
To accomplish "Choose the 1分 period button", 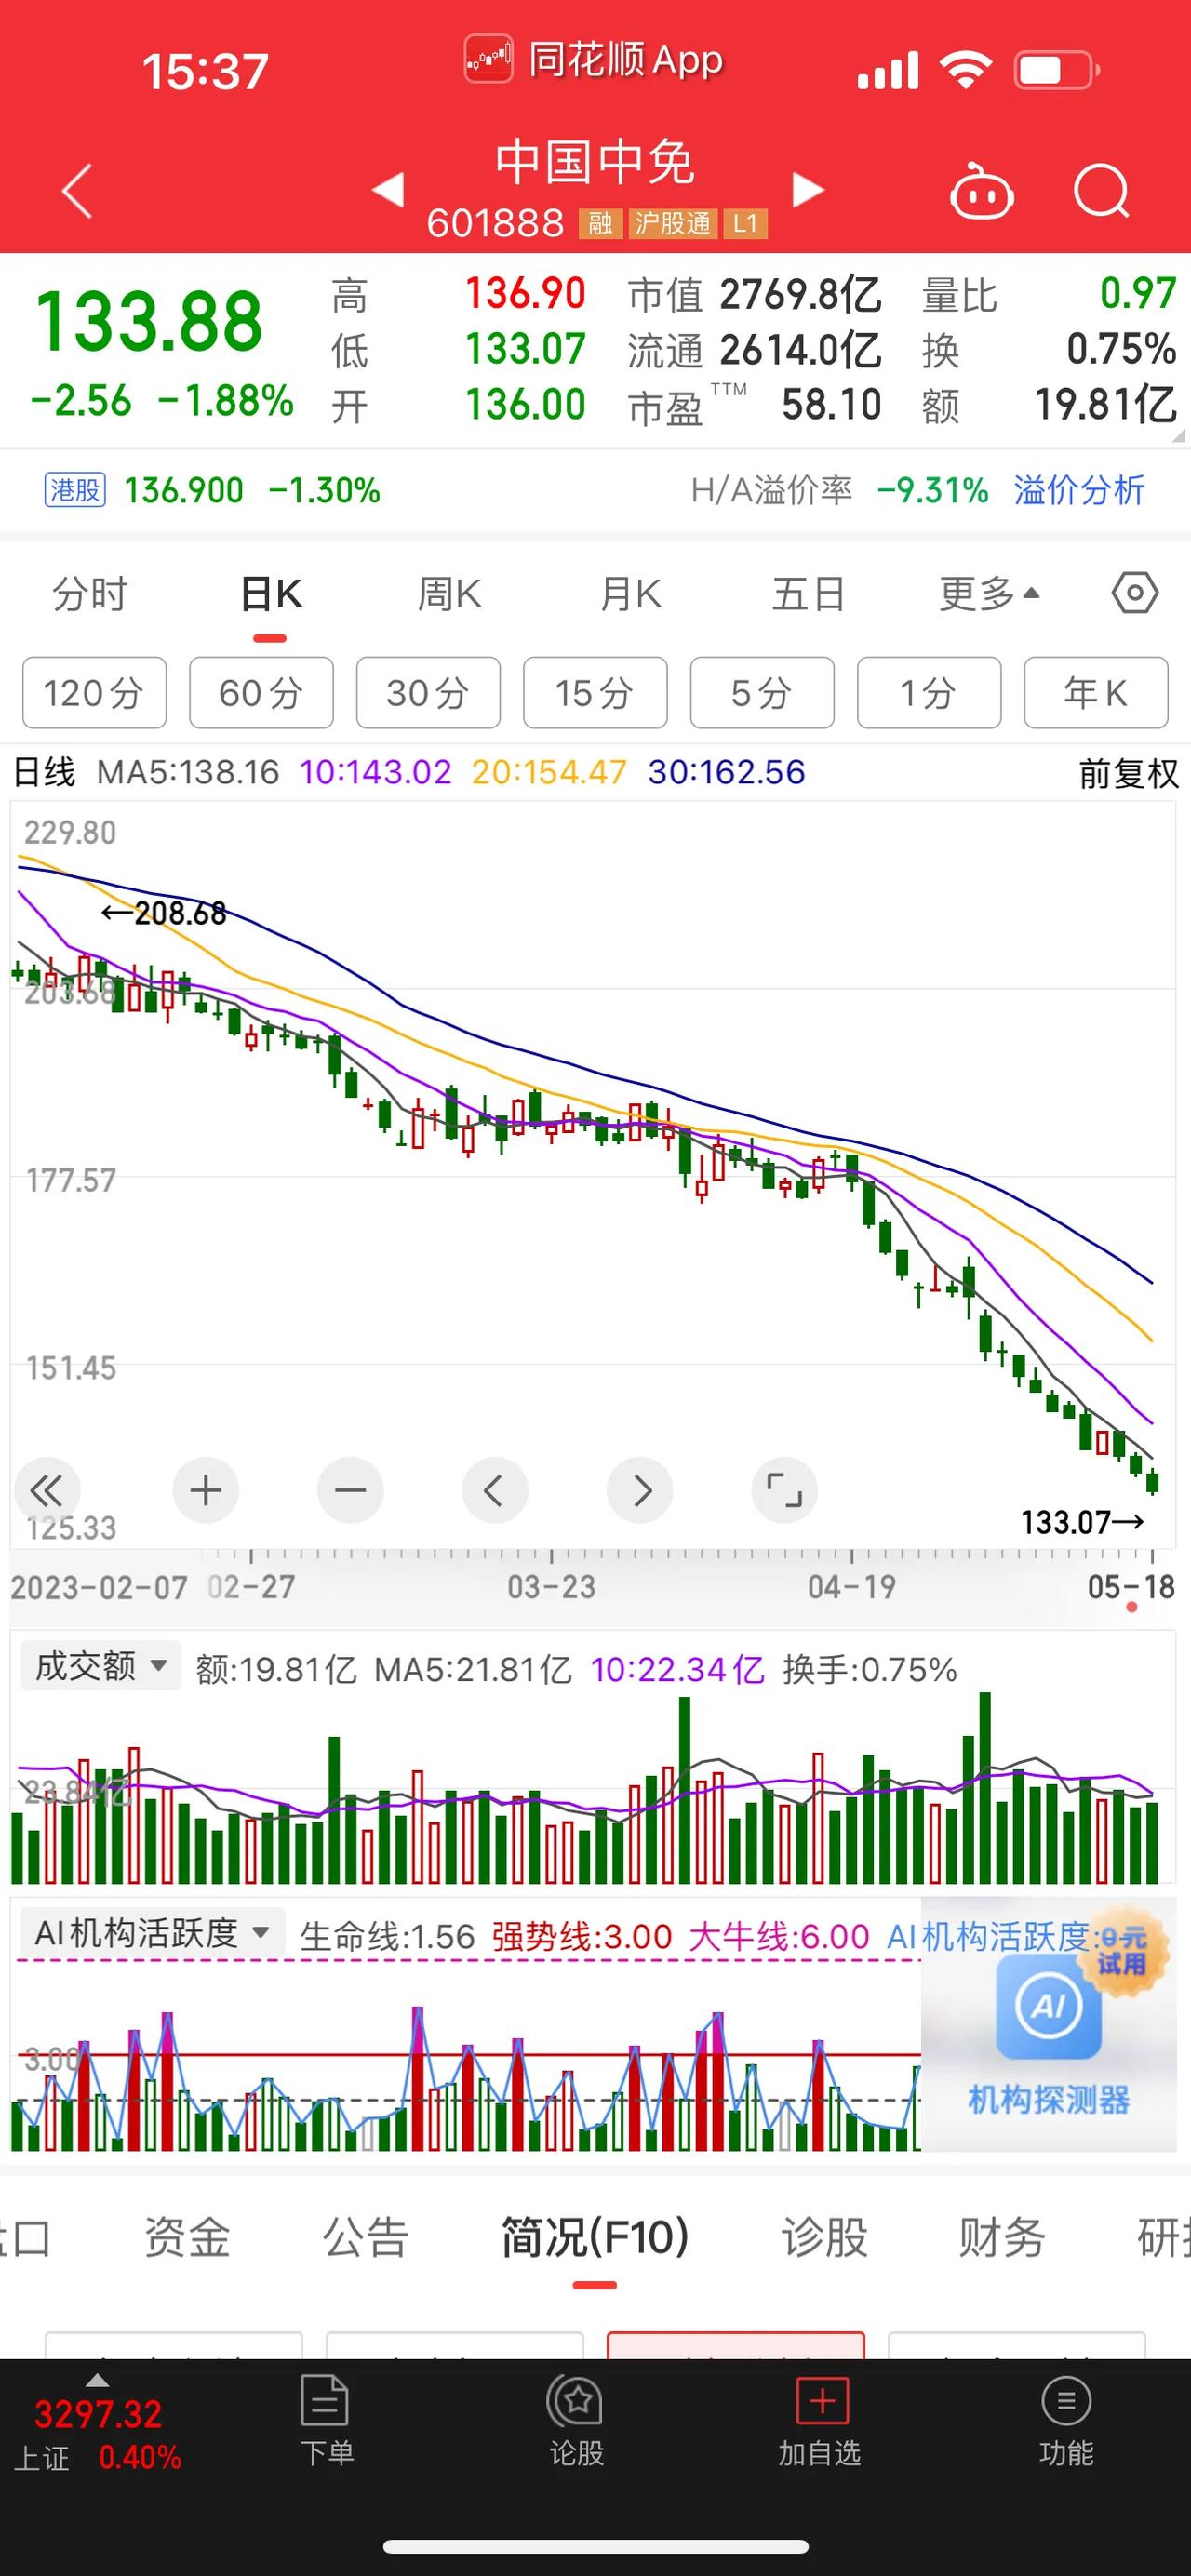I will pos(929,693).
